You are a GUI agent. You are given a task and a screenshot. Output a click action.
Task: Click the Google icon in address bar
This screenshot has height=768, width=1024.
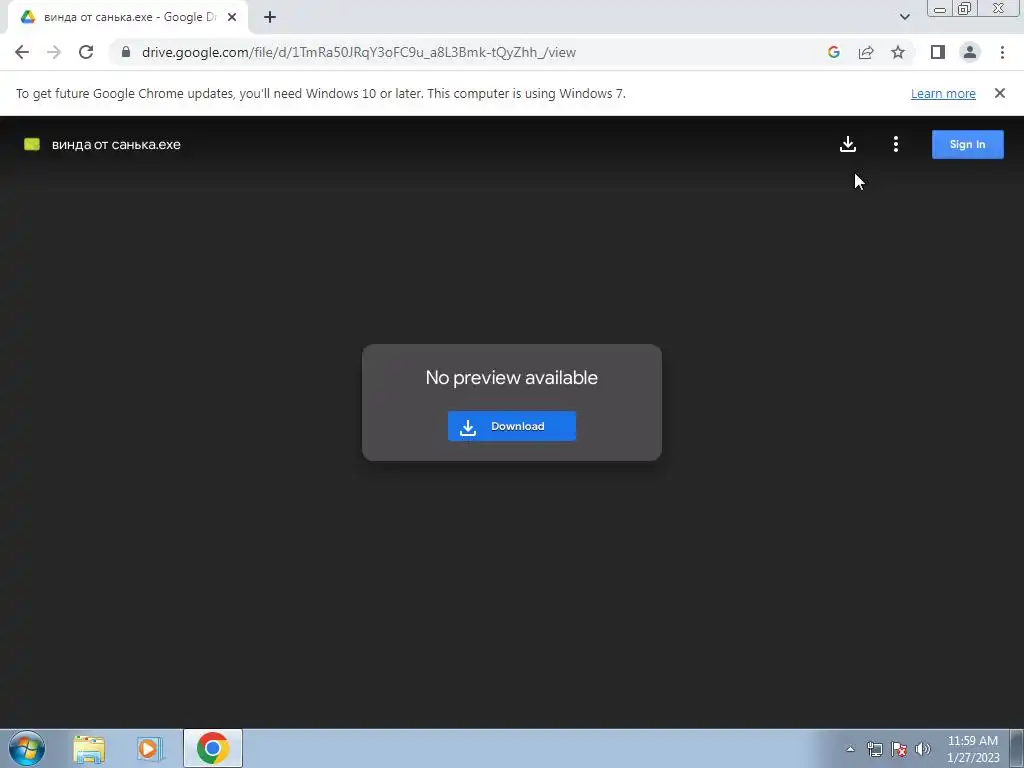(x=833, y=52)
